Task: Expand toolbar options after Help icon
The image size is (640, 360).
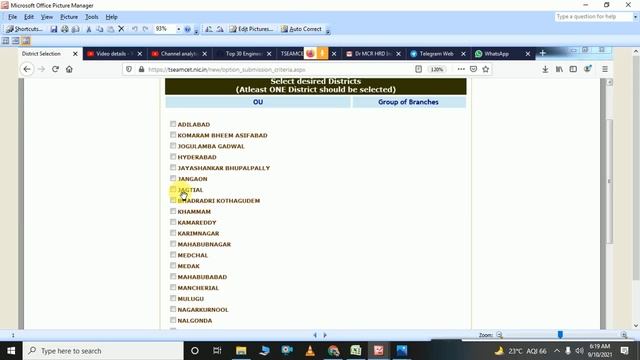Action: pyautogui.click(x=196, y=30)
